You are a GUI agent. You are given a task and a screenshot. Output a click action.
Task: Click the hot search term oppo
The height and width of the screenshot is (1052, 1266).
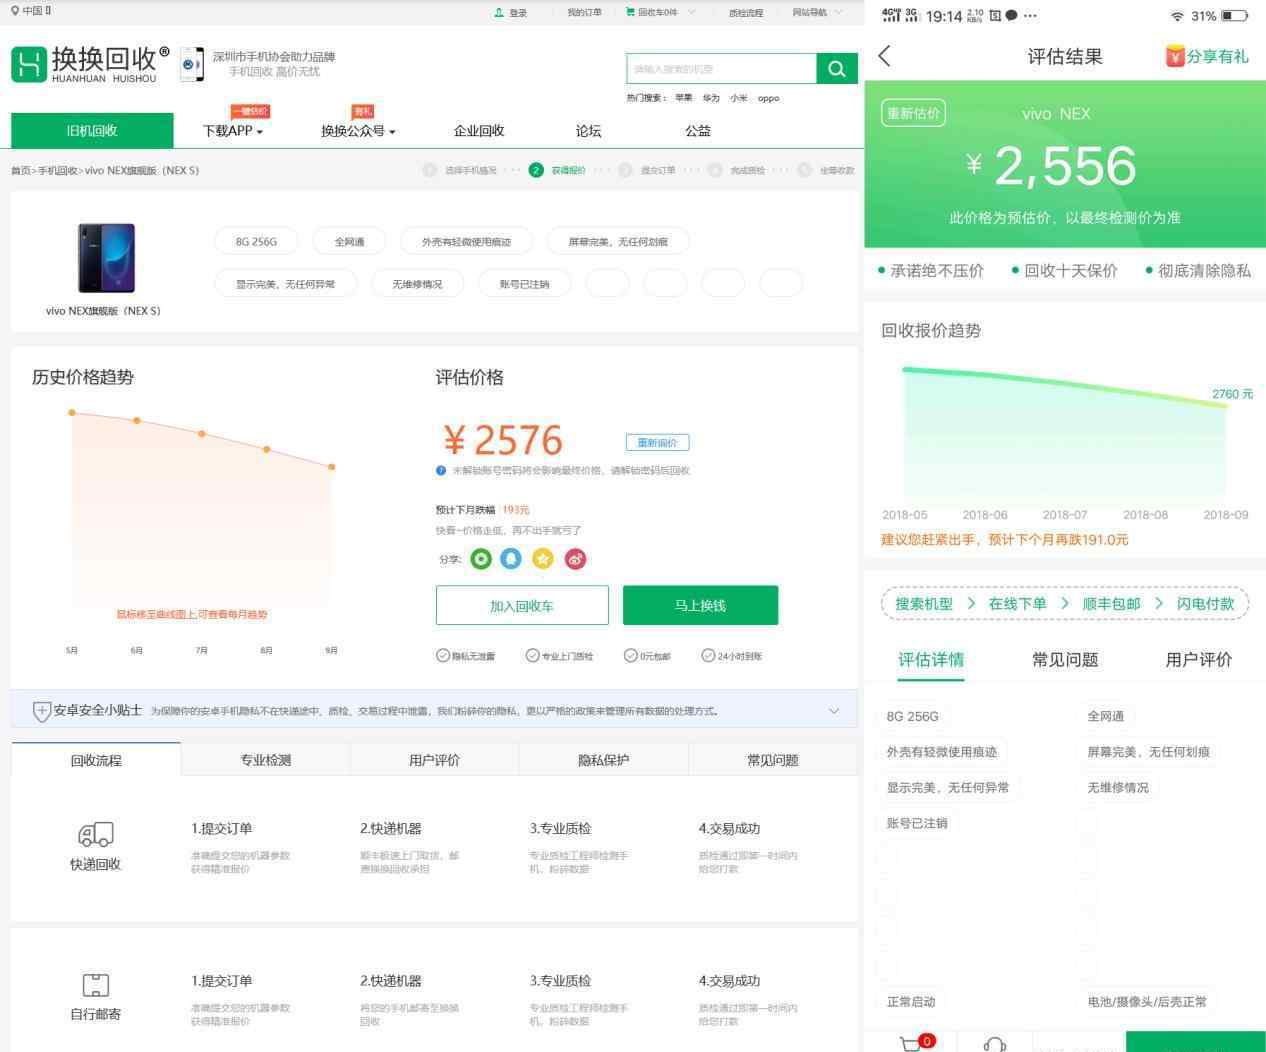click(x=768, y=98)
